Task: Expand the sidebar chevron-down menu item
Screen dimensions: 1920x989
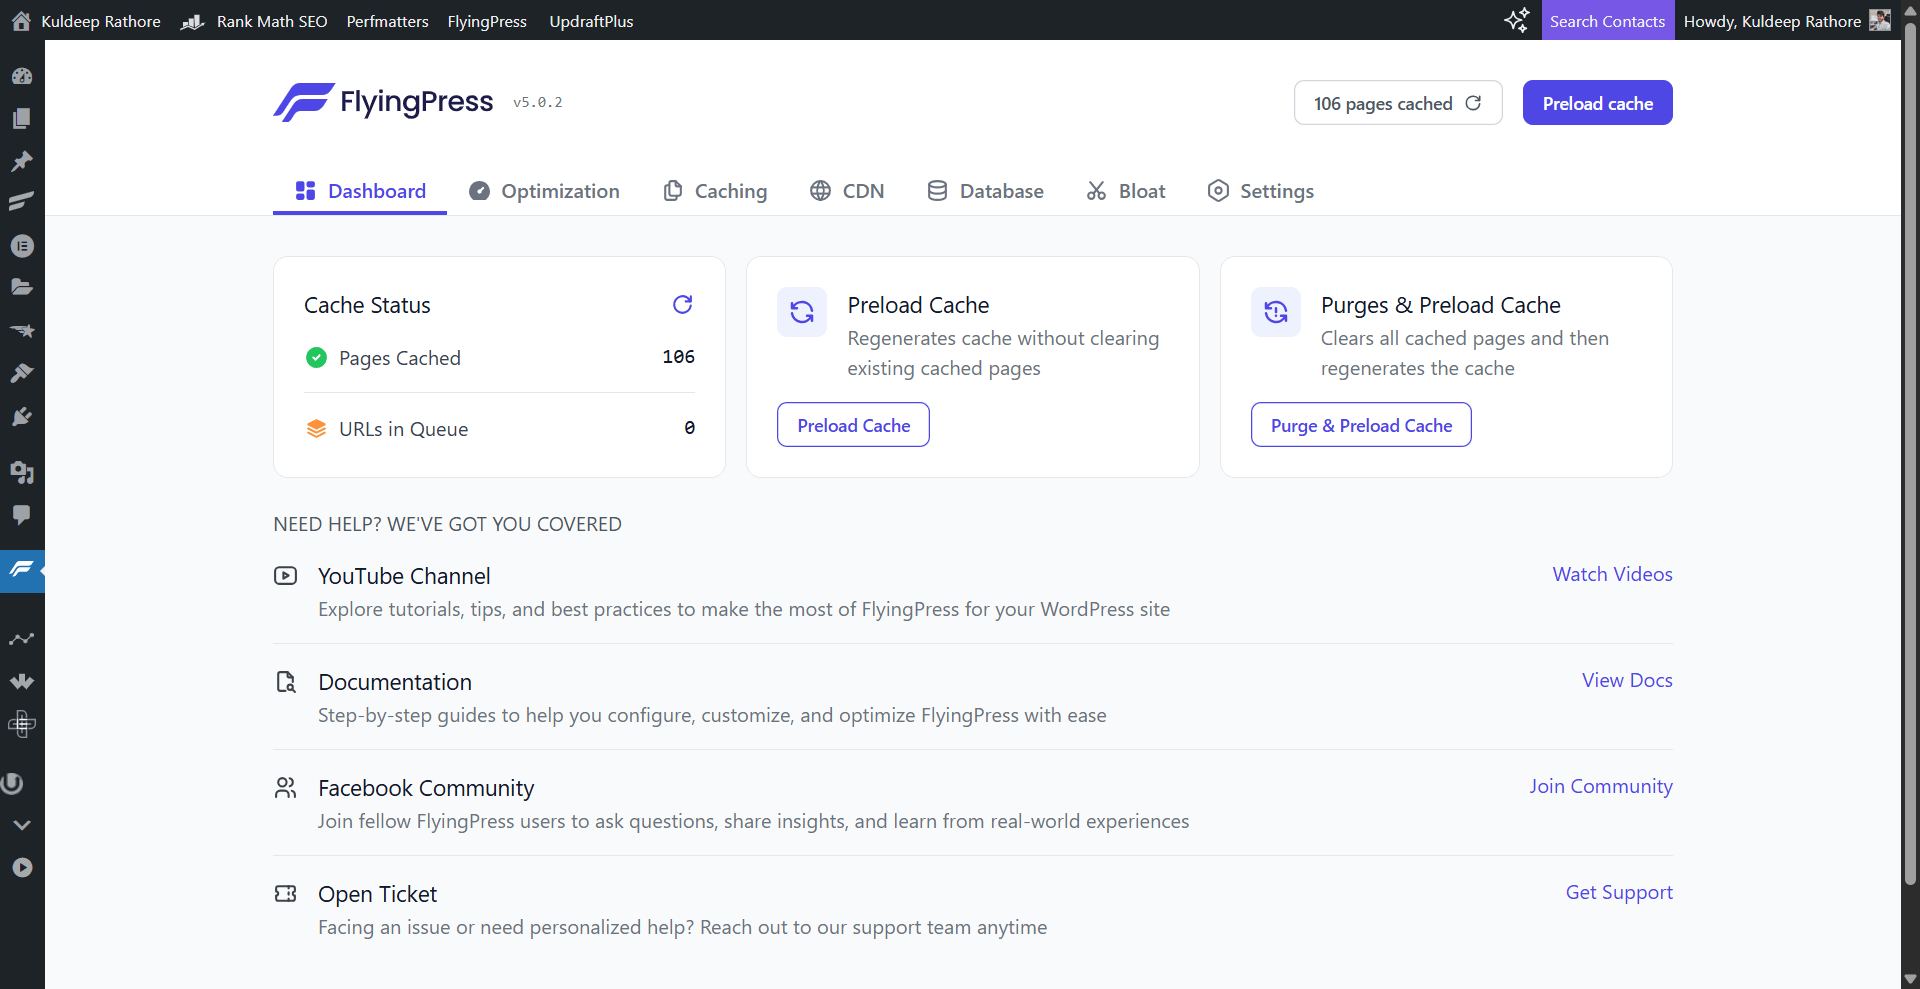Action: click(x=22, y=825)
